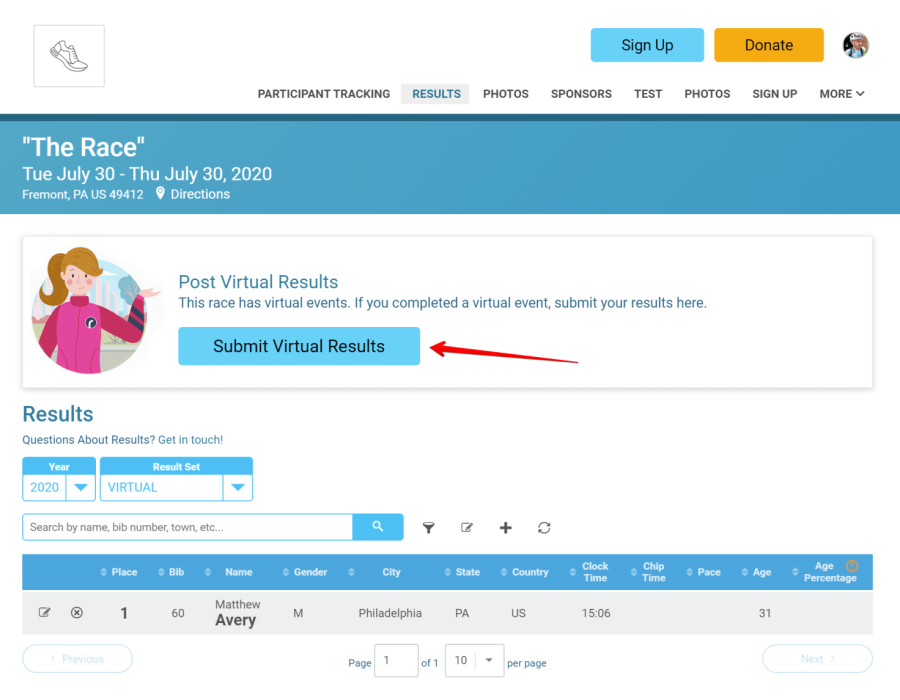Click the 15:06 clock time cell
This screenshot has width=900, height=700.
tap(596, 613)
